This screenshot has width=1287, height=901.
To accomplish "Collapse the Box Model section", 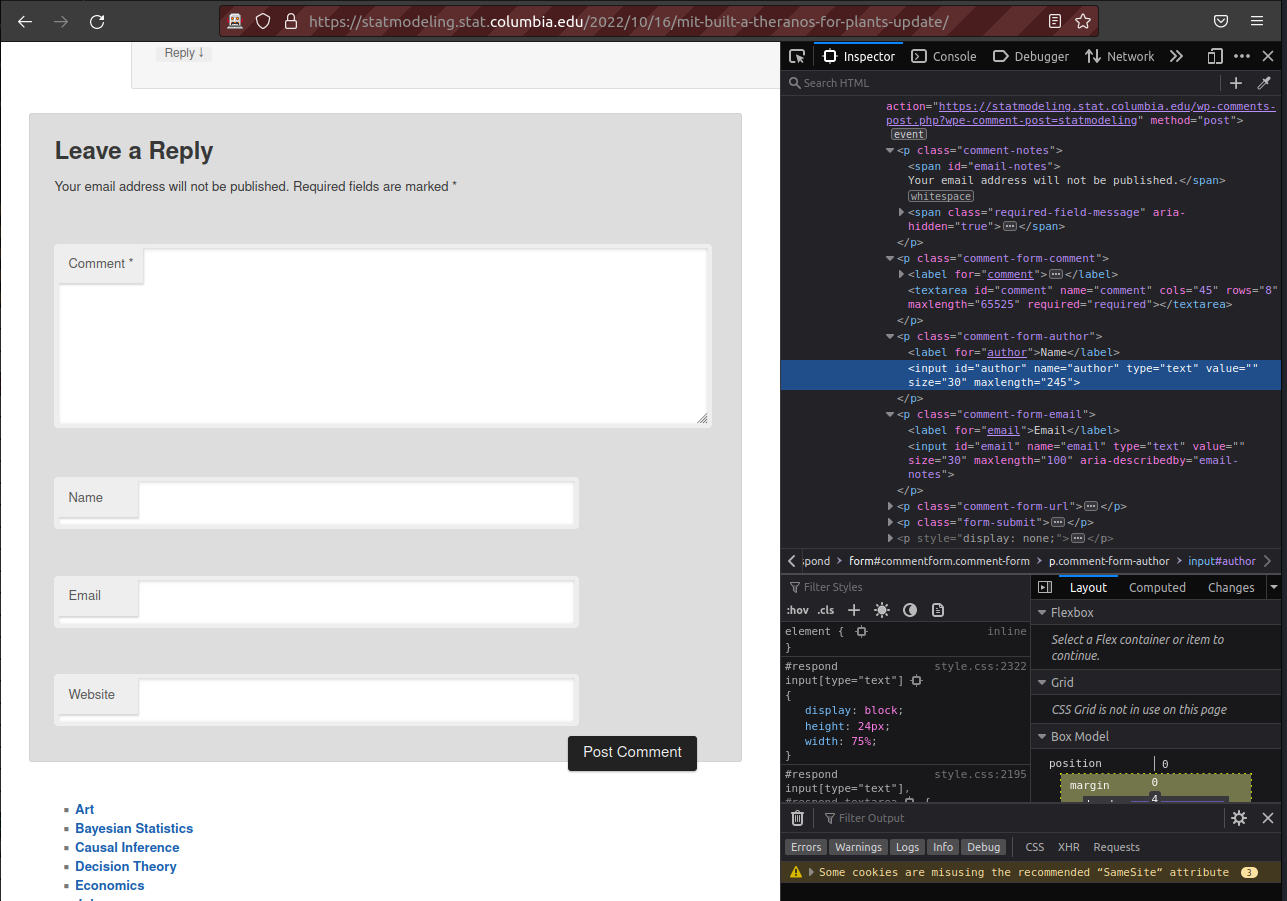I will tap(1042, 737).
